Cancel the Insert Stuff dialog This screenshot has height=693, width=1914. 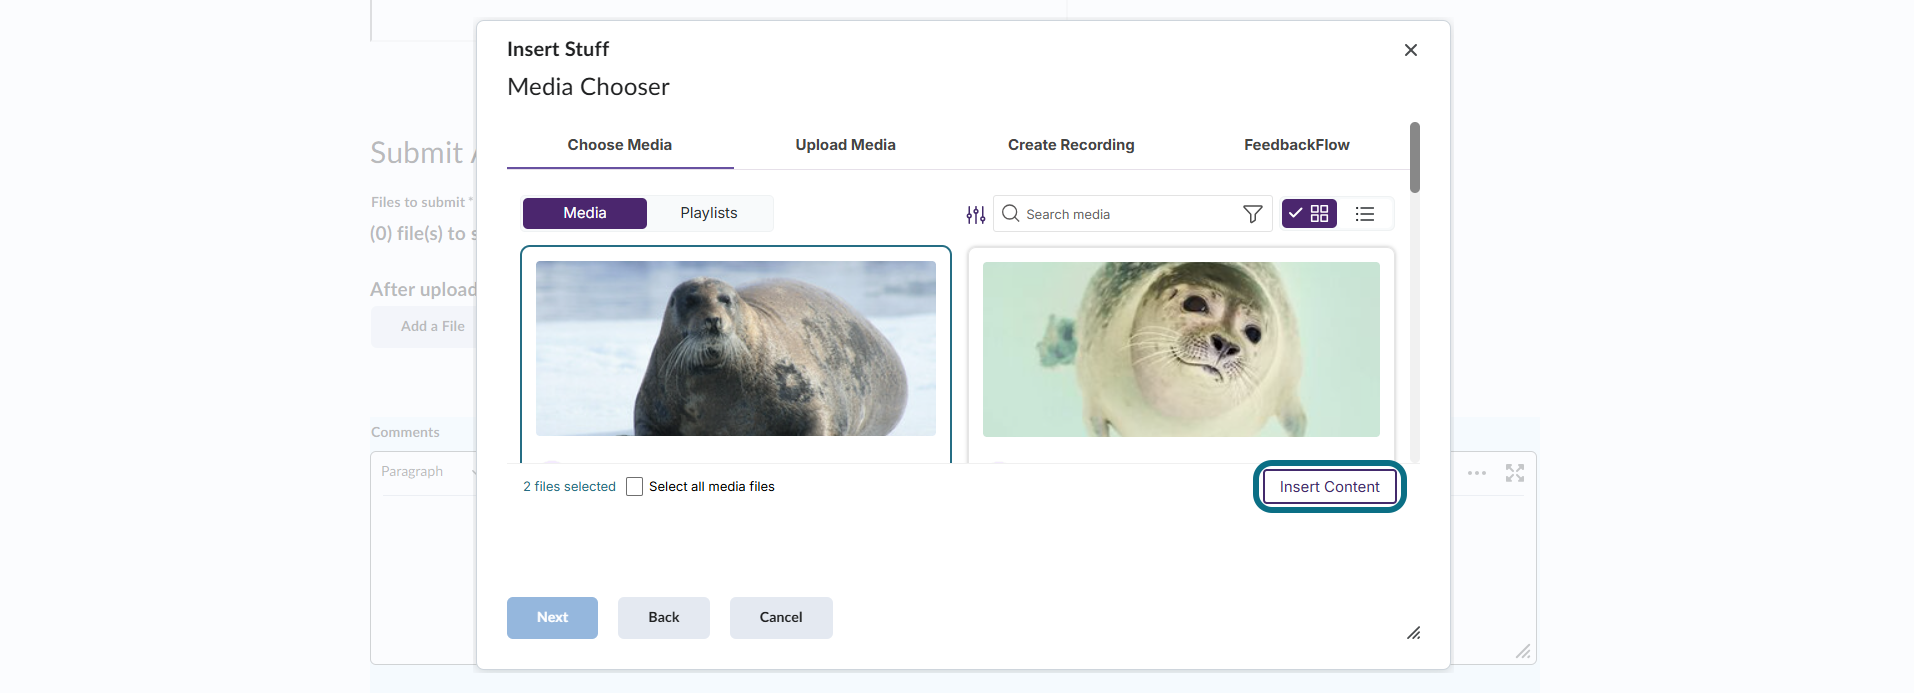pos(781,618)
